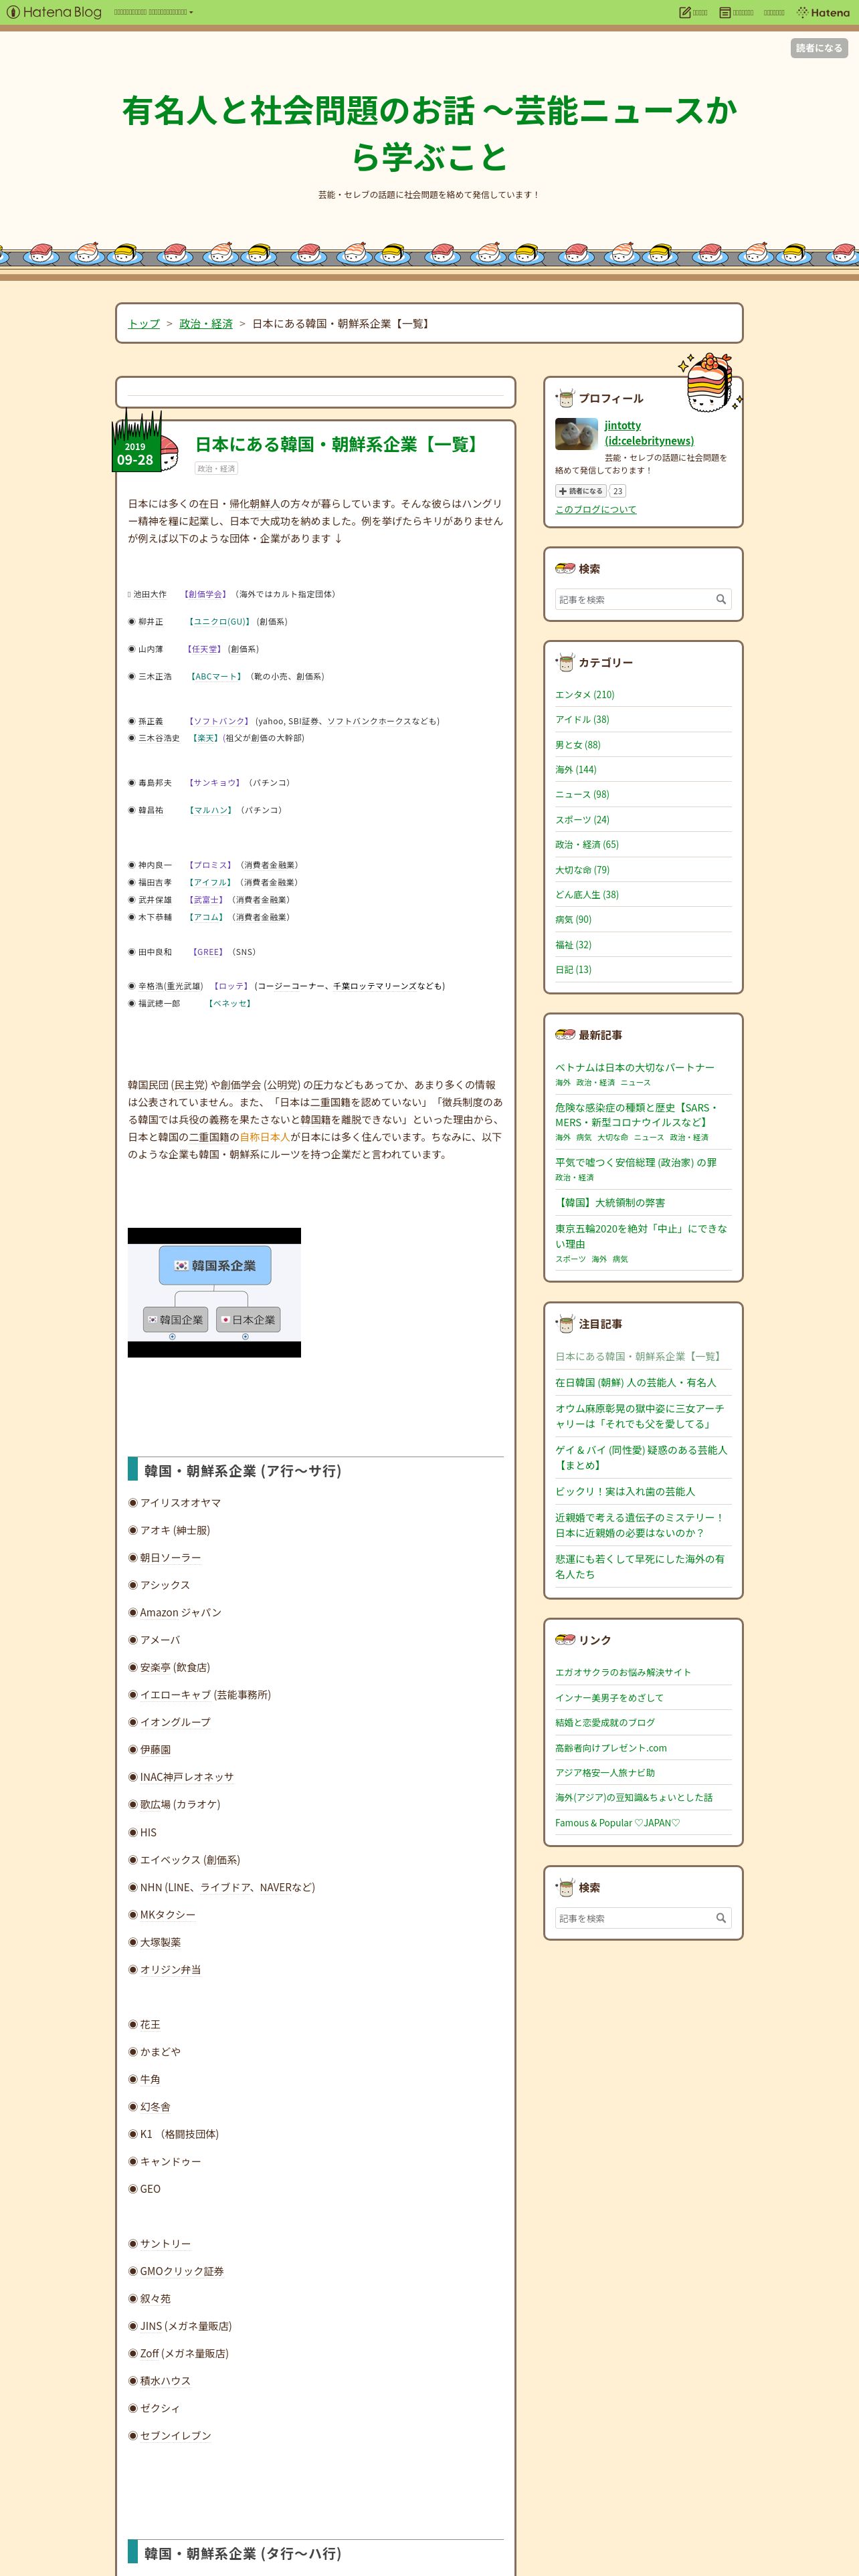Select the ニュース (98) category
859x2576 pixels.
582,794
